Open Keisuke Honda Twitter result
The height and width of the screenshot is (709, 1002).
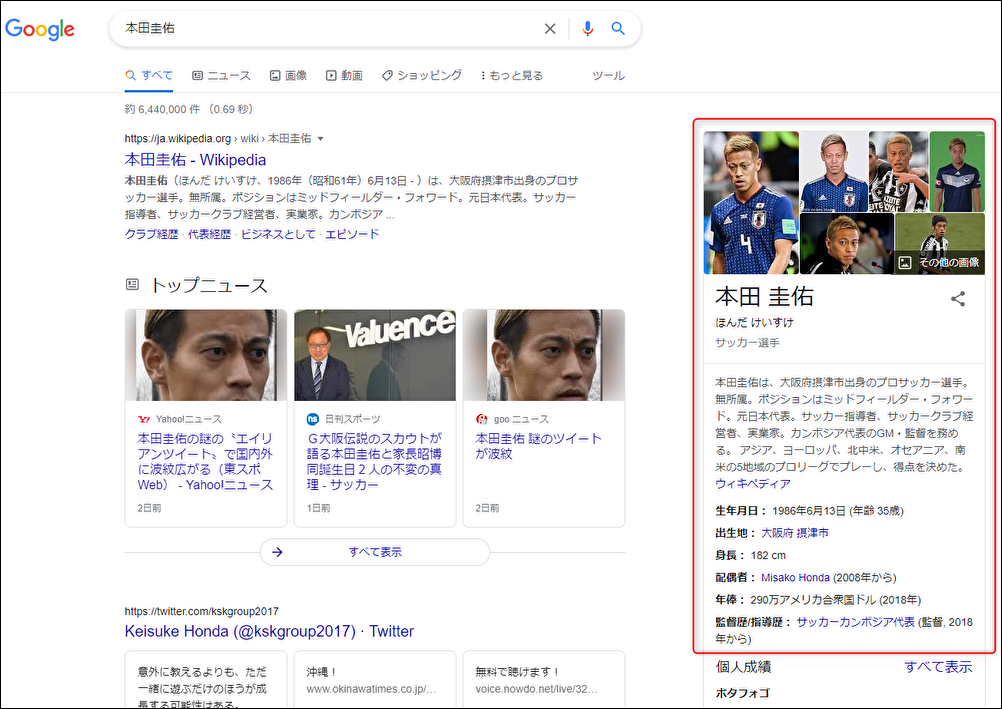tap(269, 631)
